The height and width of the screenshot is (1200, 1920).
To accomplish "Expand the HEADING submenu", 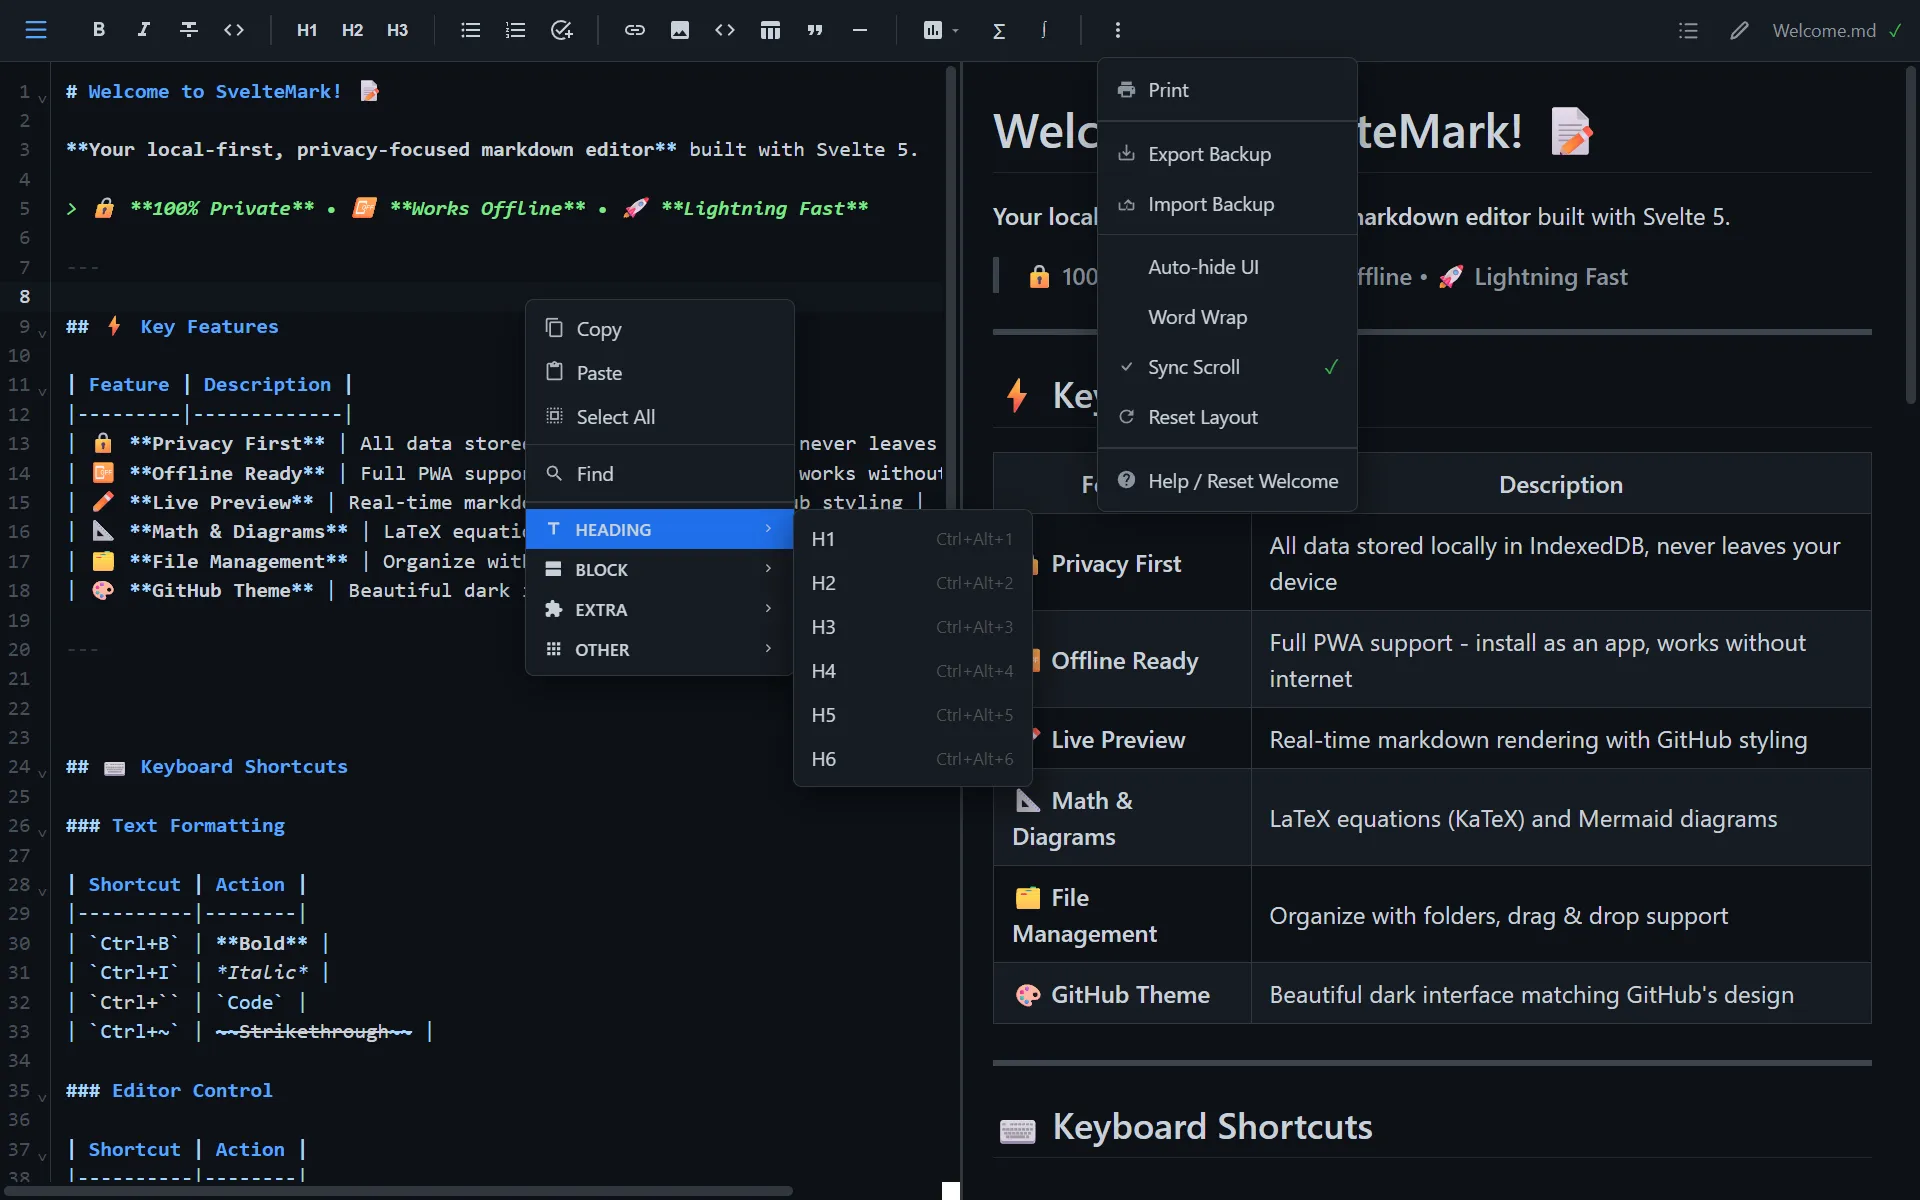I will (x=660, y=529).
